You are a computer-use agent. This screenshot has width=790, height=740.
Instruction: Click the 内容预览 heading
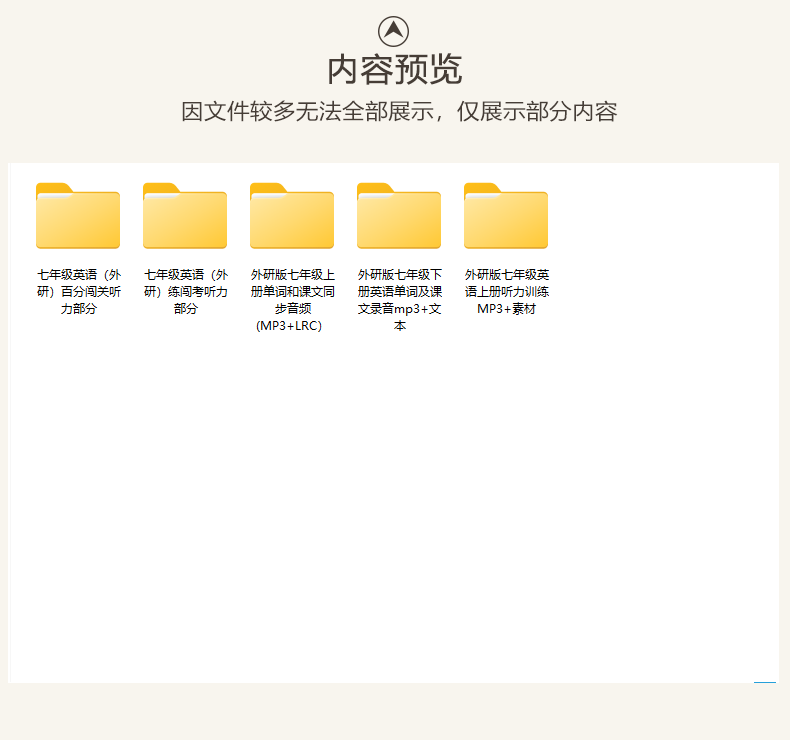pyautogui.click(x=394, y=70)
